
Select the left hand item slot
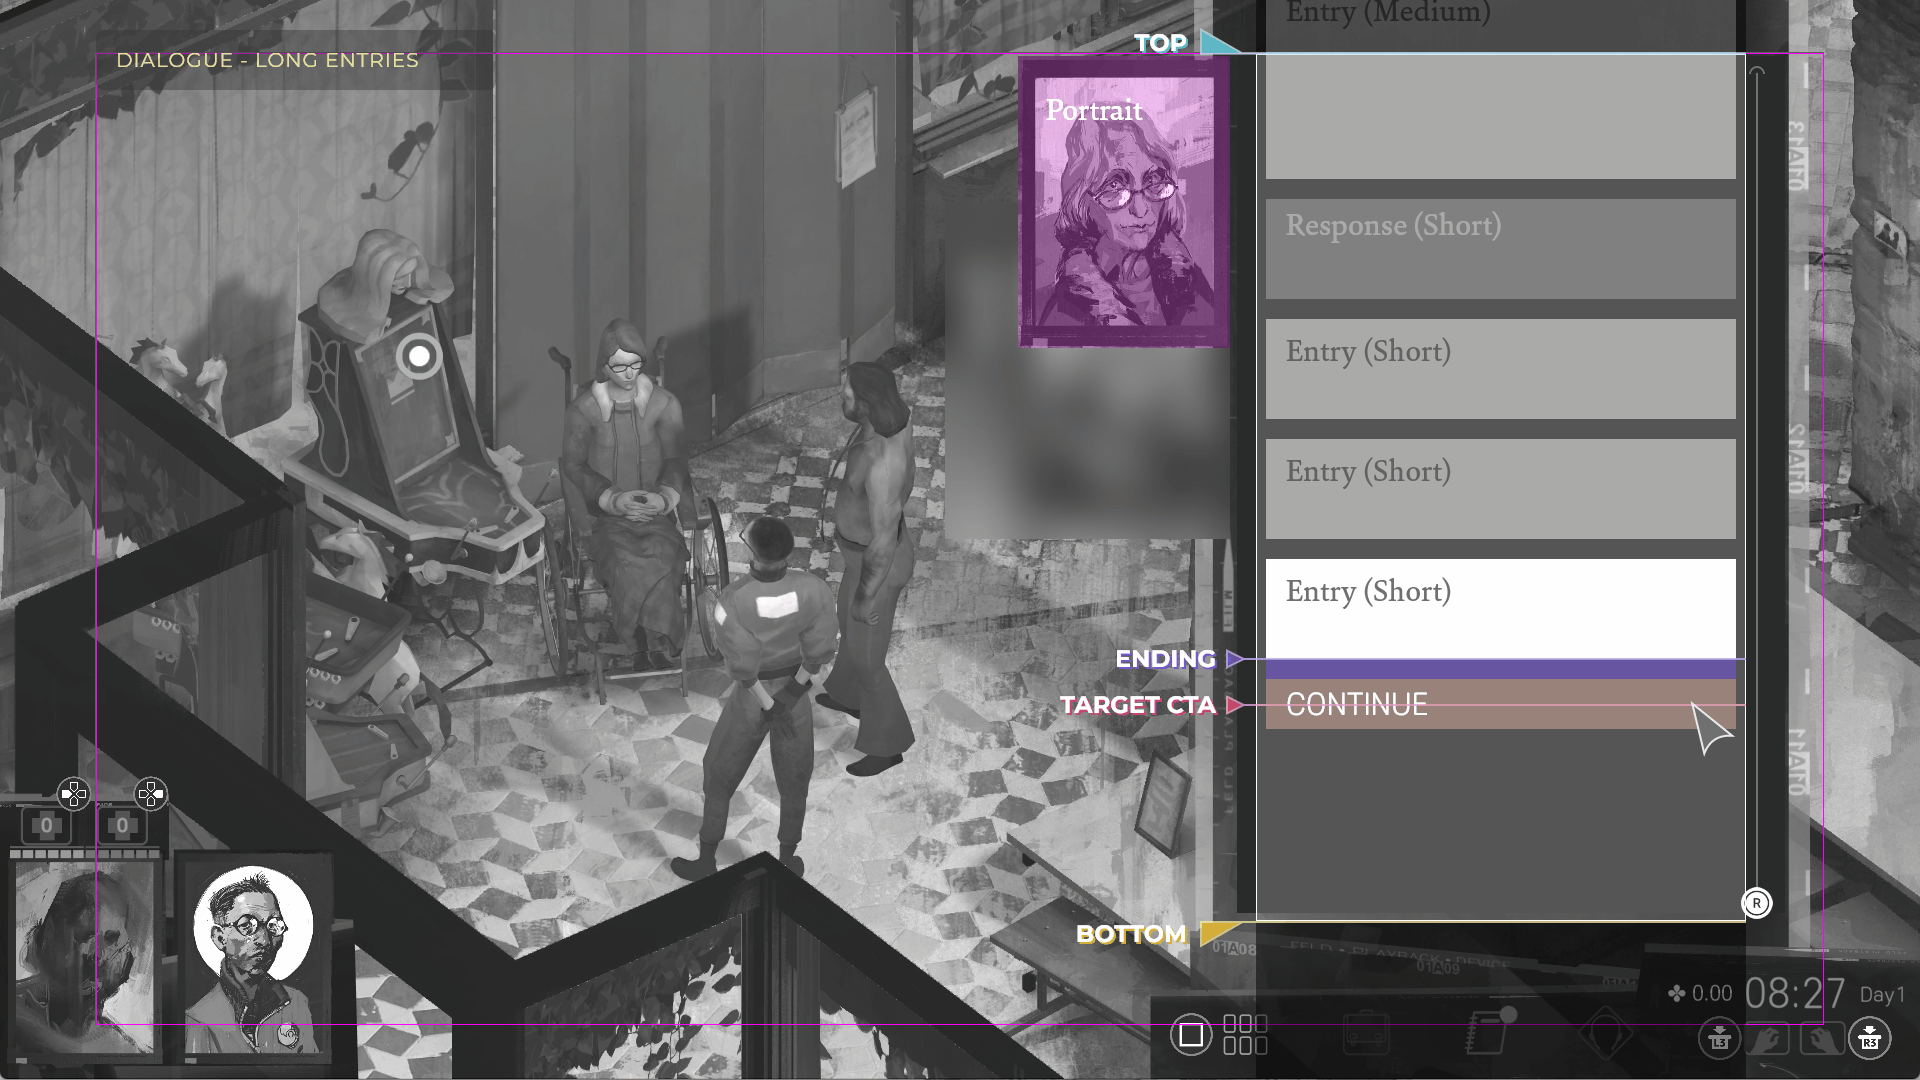(x=1768, y=1040)
